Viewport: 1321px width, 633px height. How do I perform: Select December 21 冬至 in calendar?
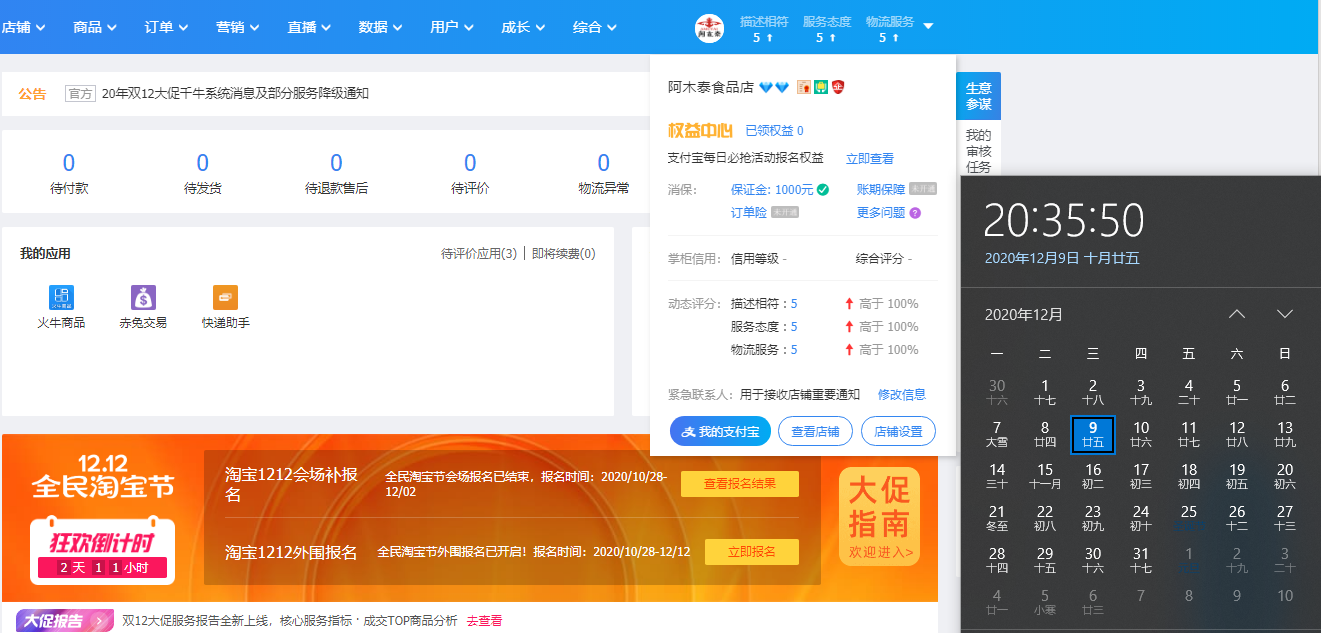[997, 518]
